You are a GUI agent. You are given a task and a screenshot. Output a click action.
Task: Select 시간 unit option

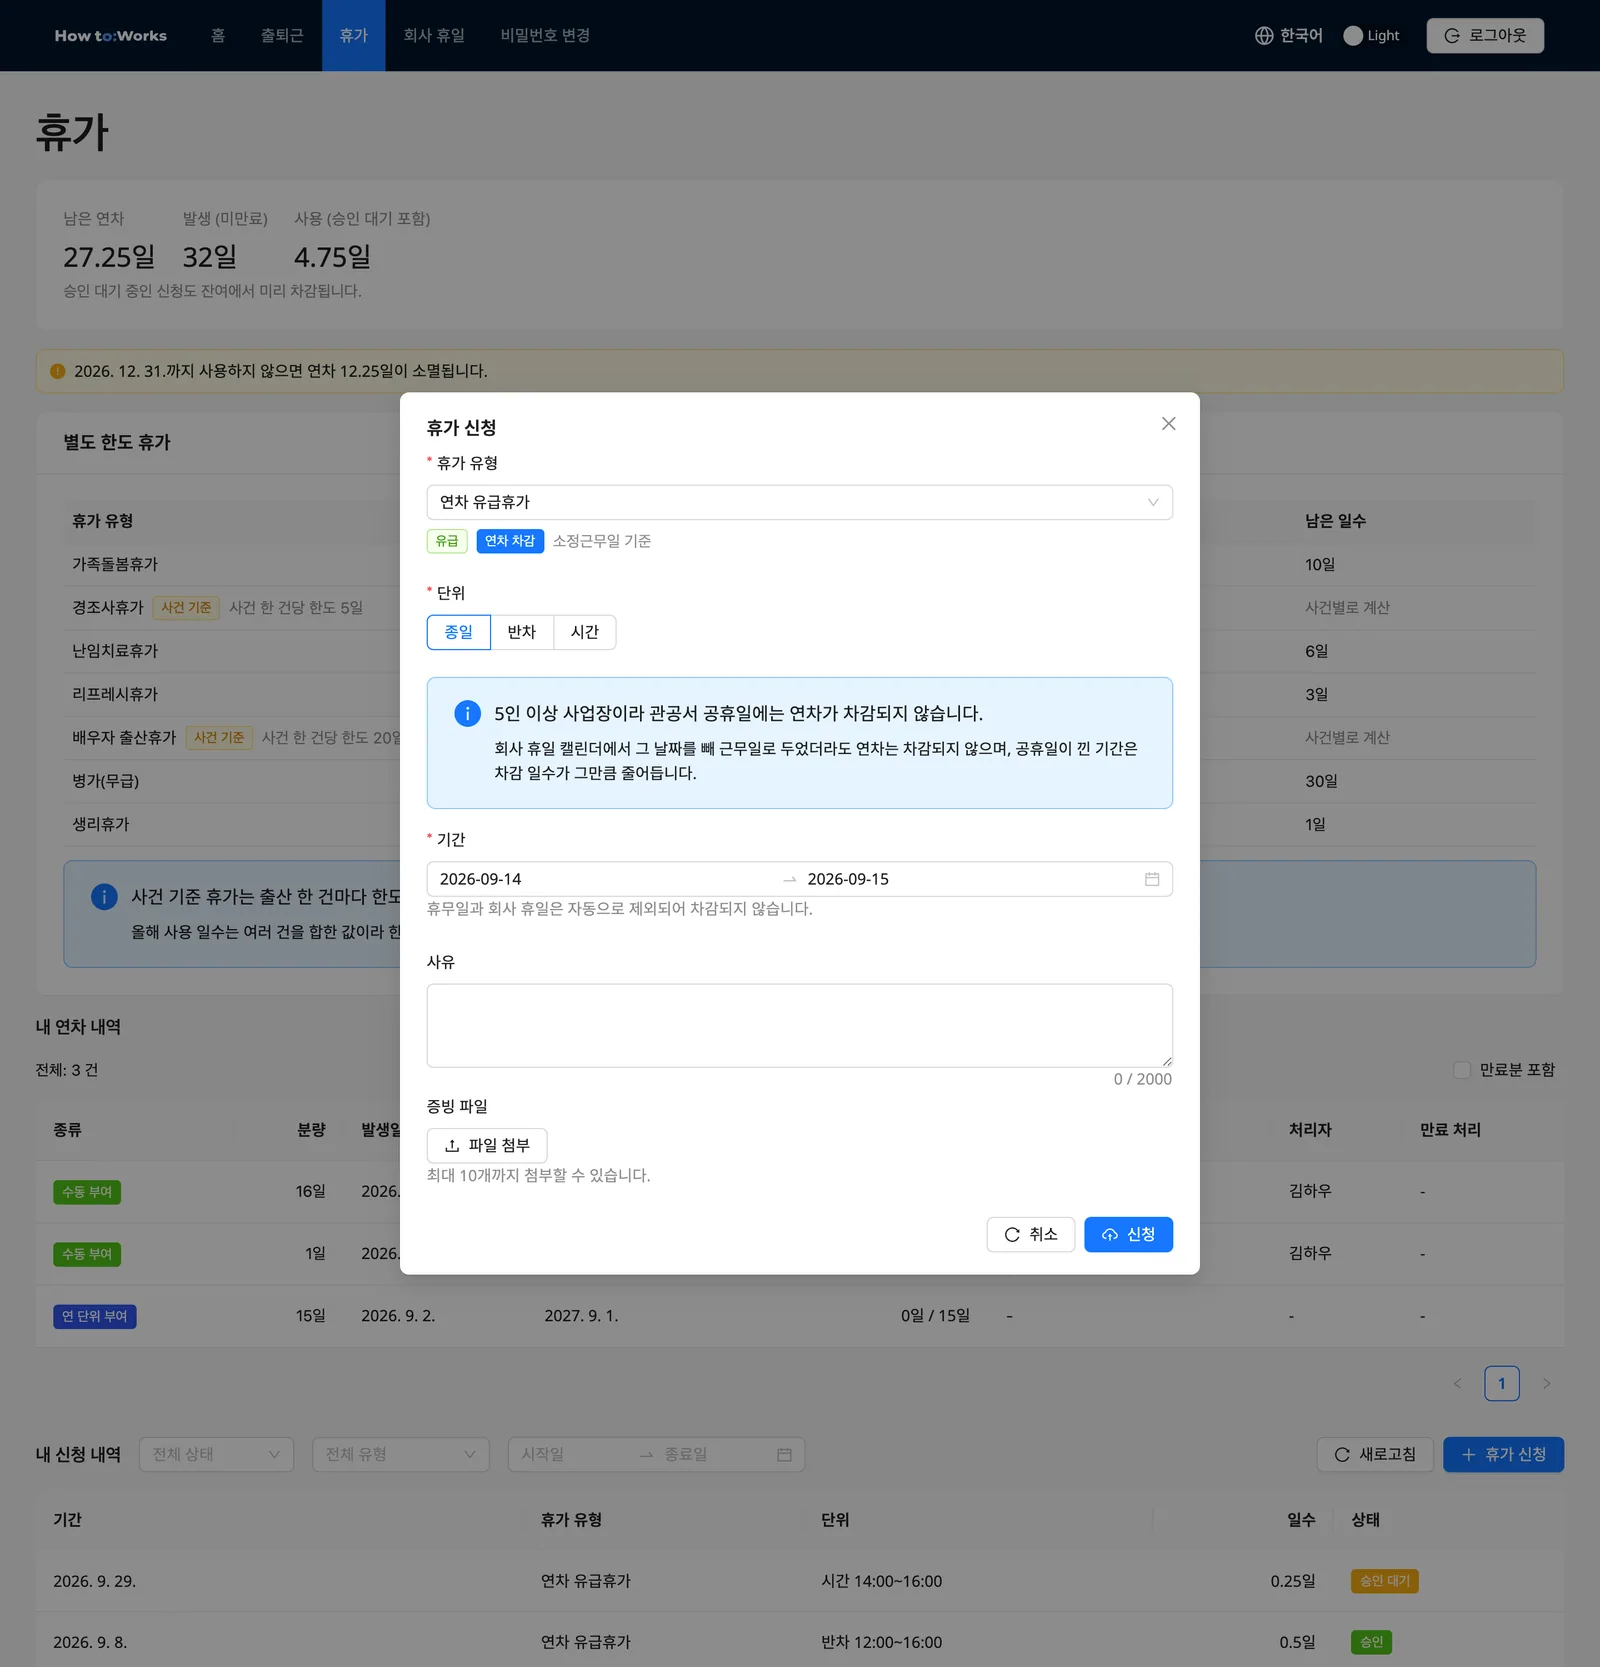[x=584, y=632]
